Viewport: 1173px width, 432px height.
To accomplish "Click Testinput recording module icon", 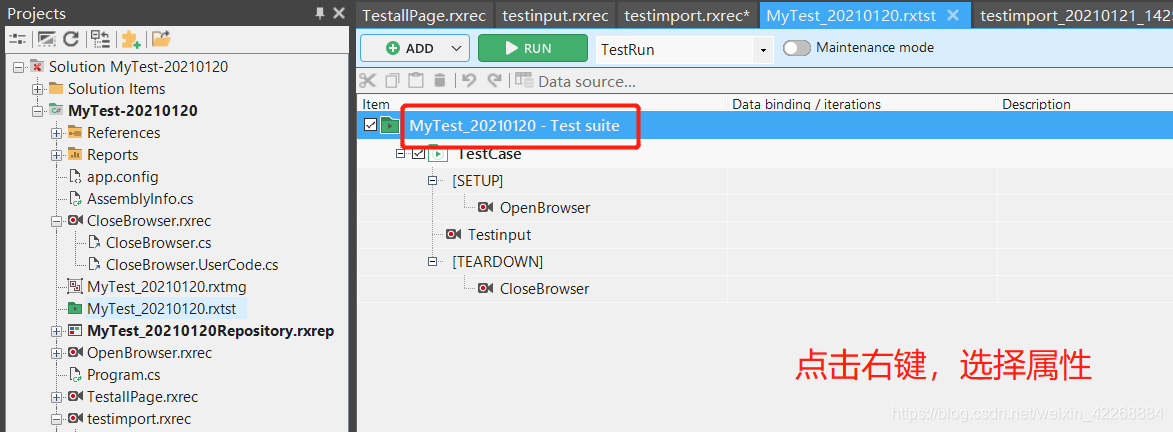I will tap(453, 234).
